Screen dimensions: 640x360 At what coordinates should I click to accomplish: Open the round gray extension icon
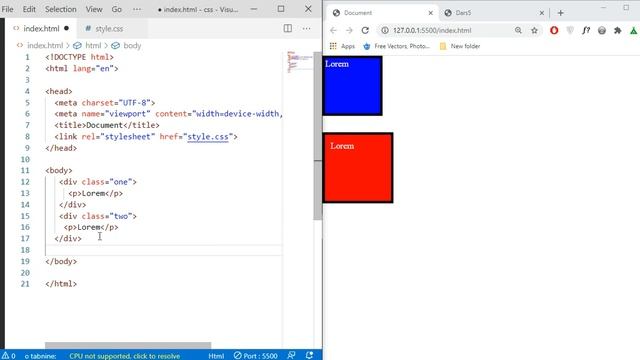[x=602, y=30]
